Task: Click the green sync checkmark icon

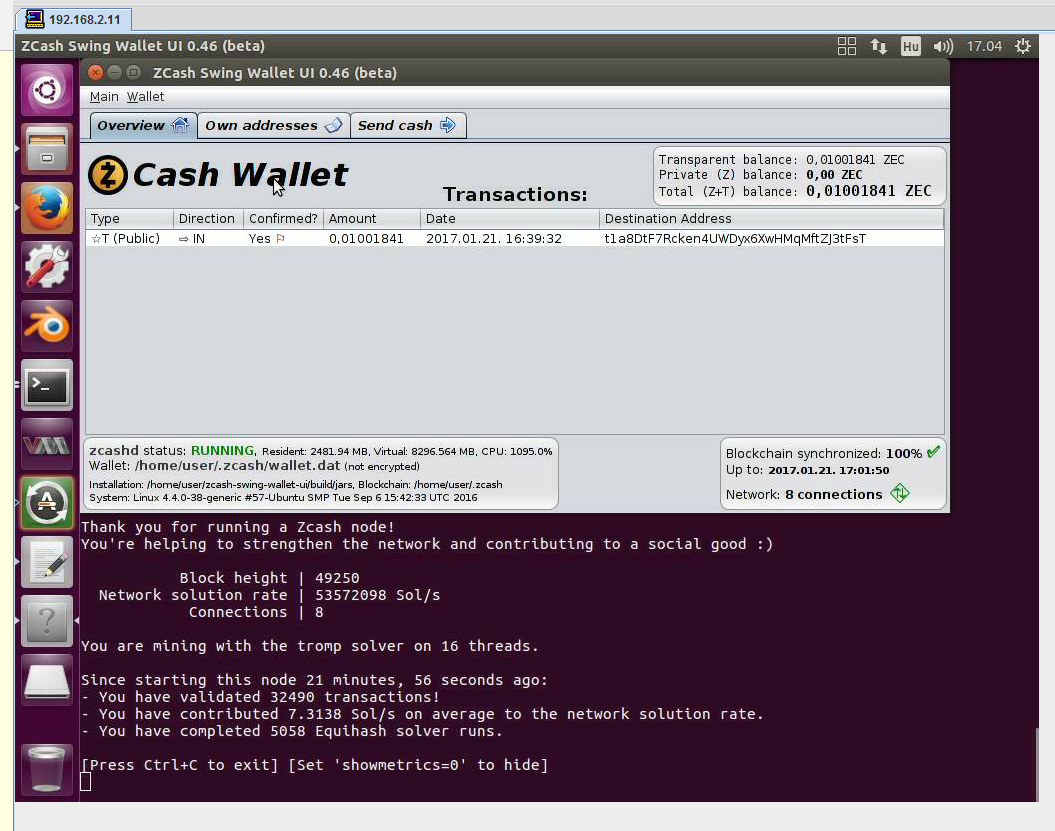Action: coord(933,452)
